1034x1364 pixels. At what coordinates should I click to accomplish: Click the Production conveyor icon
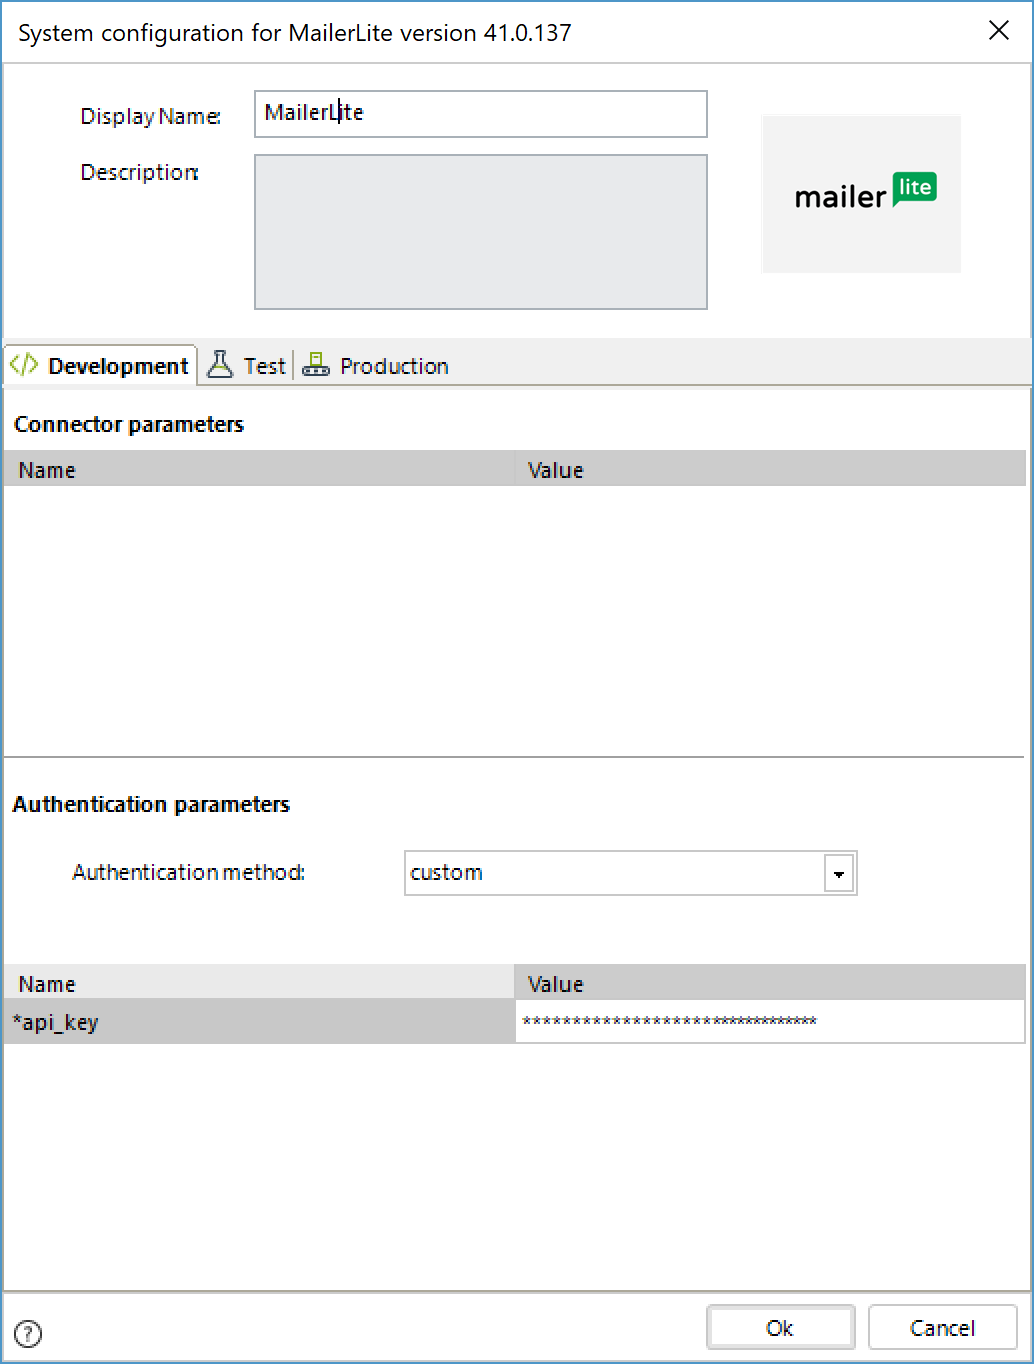316,365
